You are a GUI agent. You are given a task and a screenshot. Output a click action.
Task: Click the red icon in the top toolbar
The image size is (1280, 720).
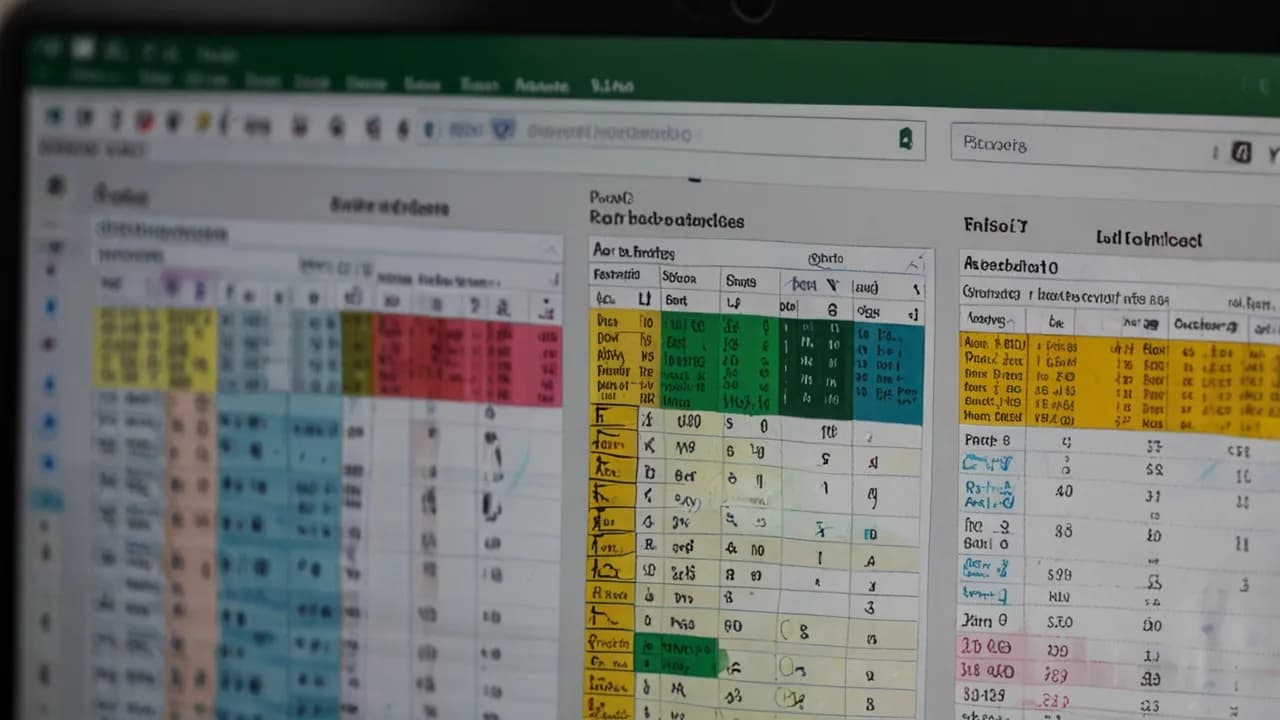tap(145, 121)
